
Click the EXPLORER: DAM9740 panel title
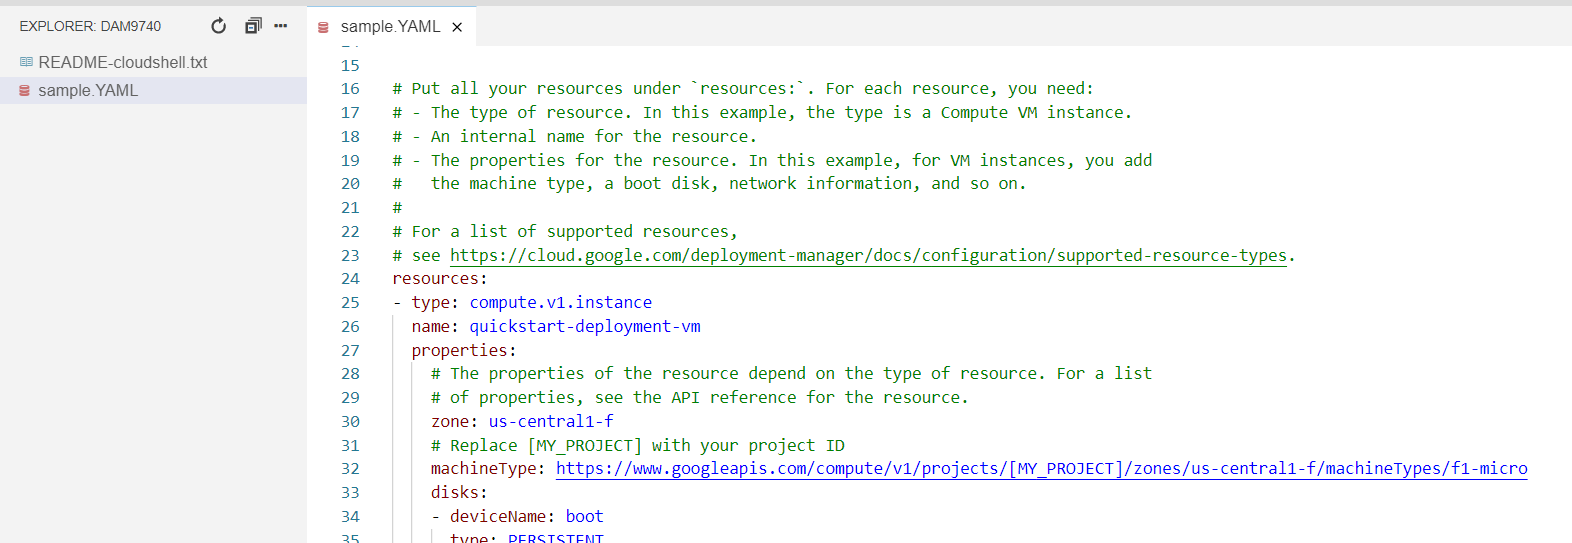(x=90, y=26)
